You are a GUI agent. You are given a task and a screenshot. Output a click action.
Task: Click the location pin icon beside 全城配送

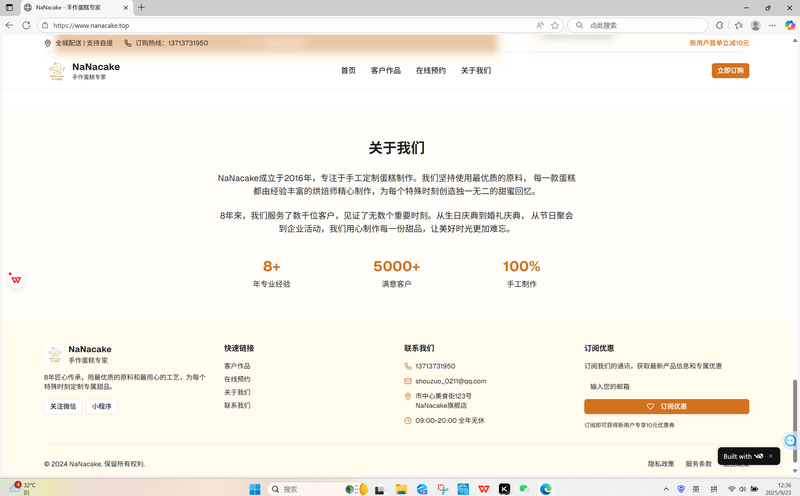(x=48, y=43)
